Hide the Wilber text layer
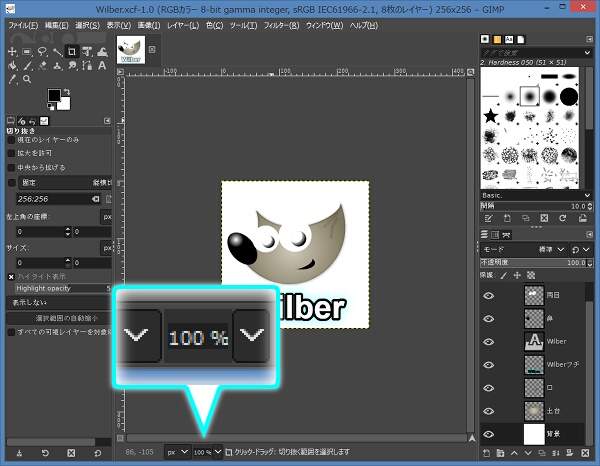 pyautogui.click(x=489, y=341)
